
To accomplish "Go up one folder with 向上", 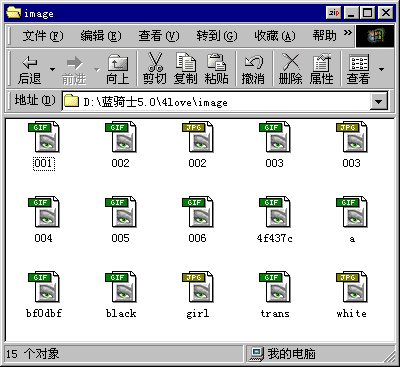I will pos(118,69).
